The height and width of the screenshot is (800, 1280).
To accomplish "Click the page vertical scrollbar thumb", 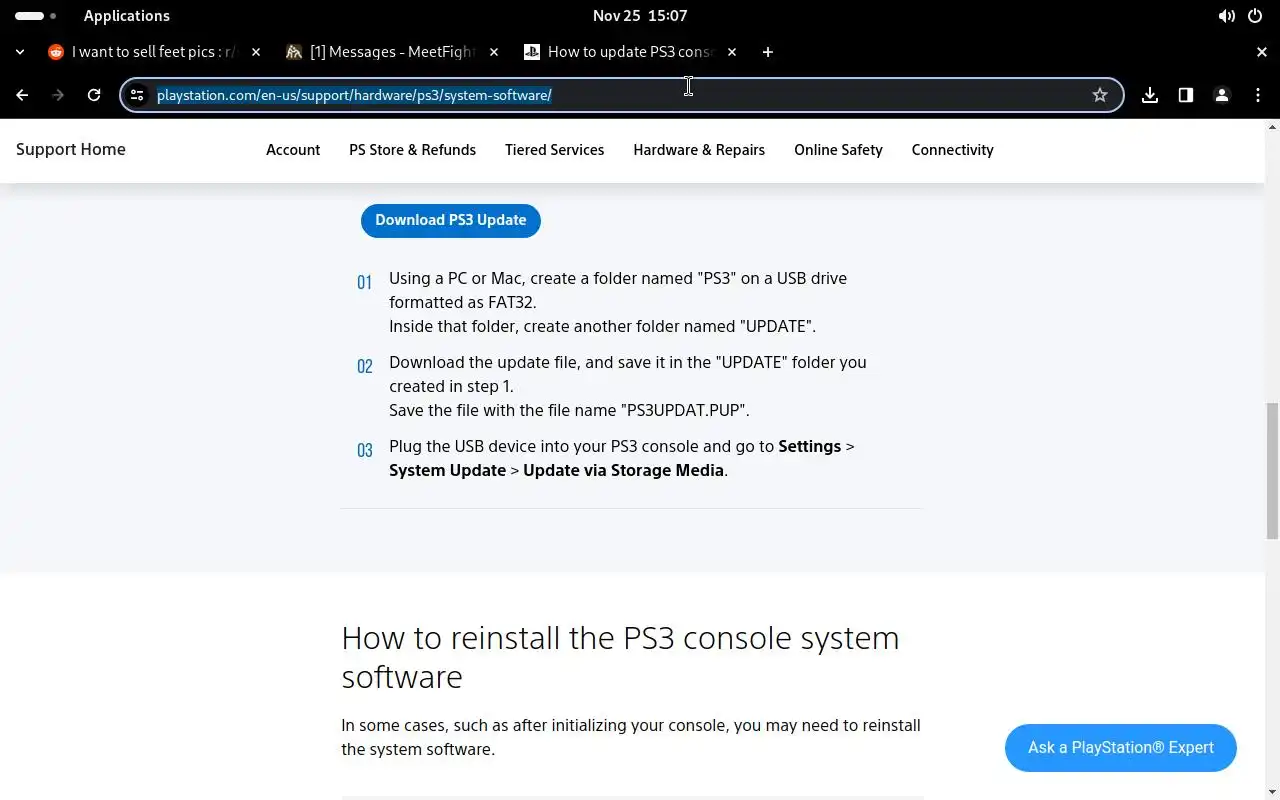I will tap(1272, 471).
